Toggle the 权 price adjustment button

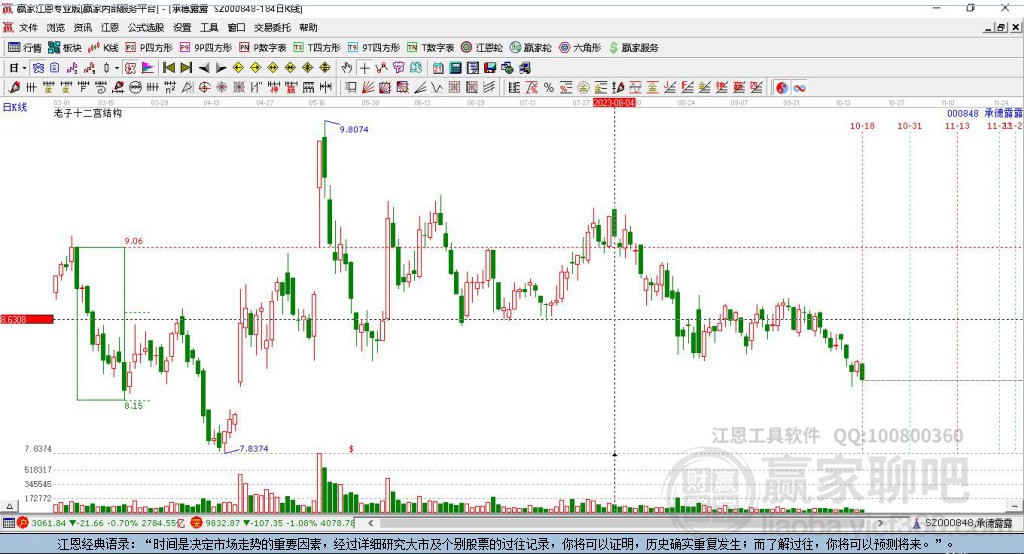[x=131, y=68]
